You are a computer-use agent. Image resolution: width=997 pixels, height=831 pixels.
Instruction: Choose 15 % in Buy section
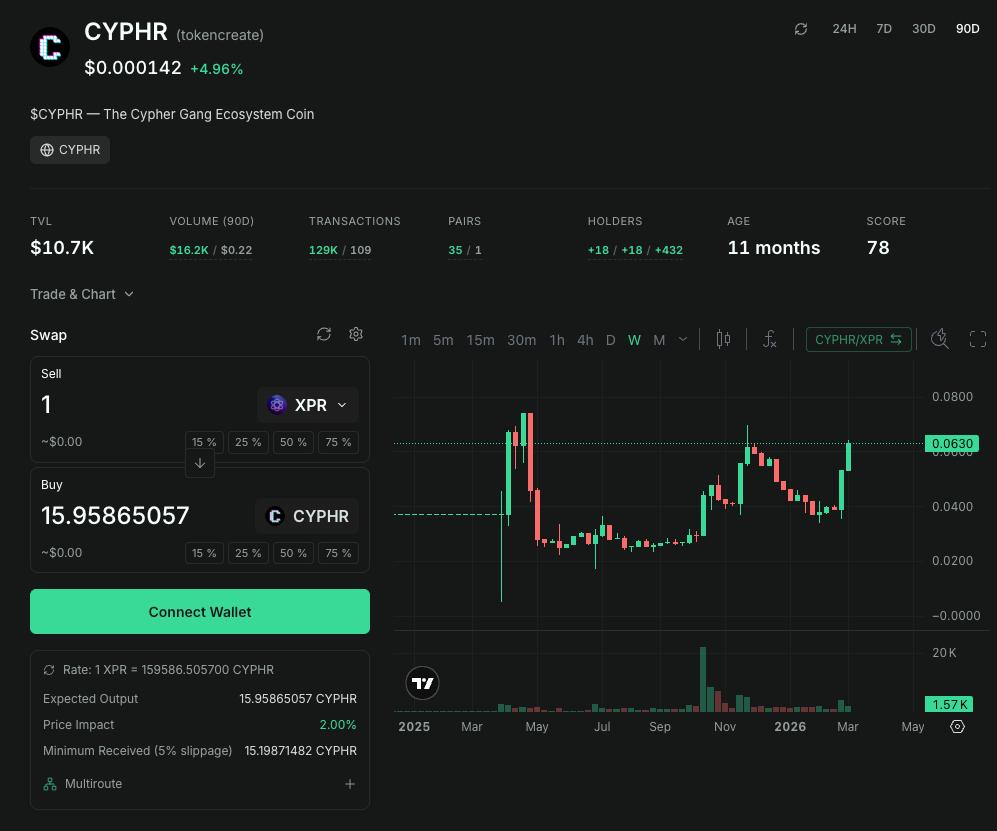[x=204, y=553]
